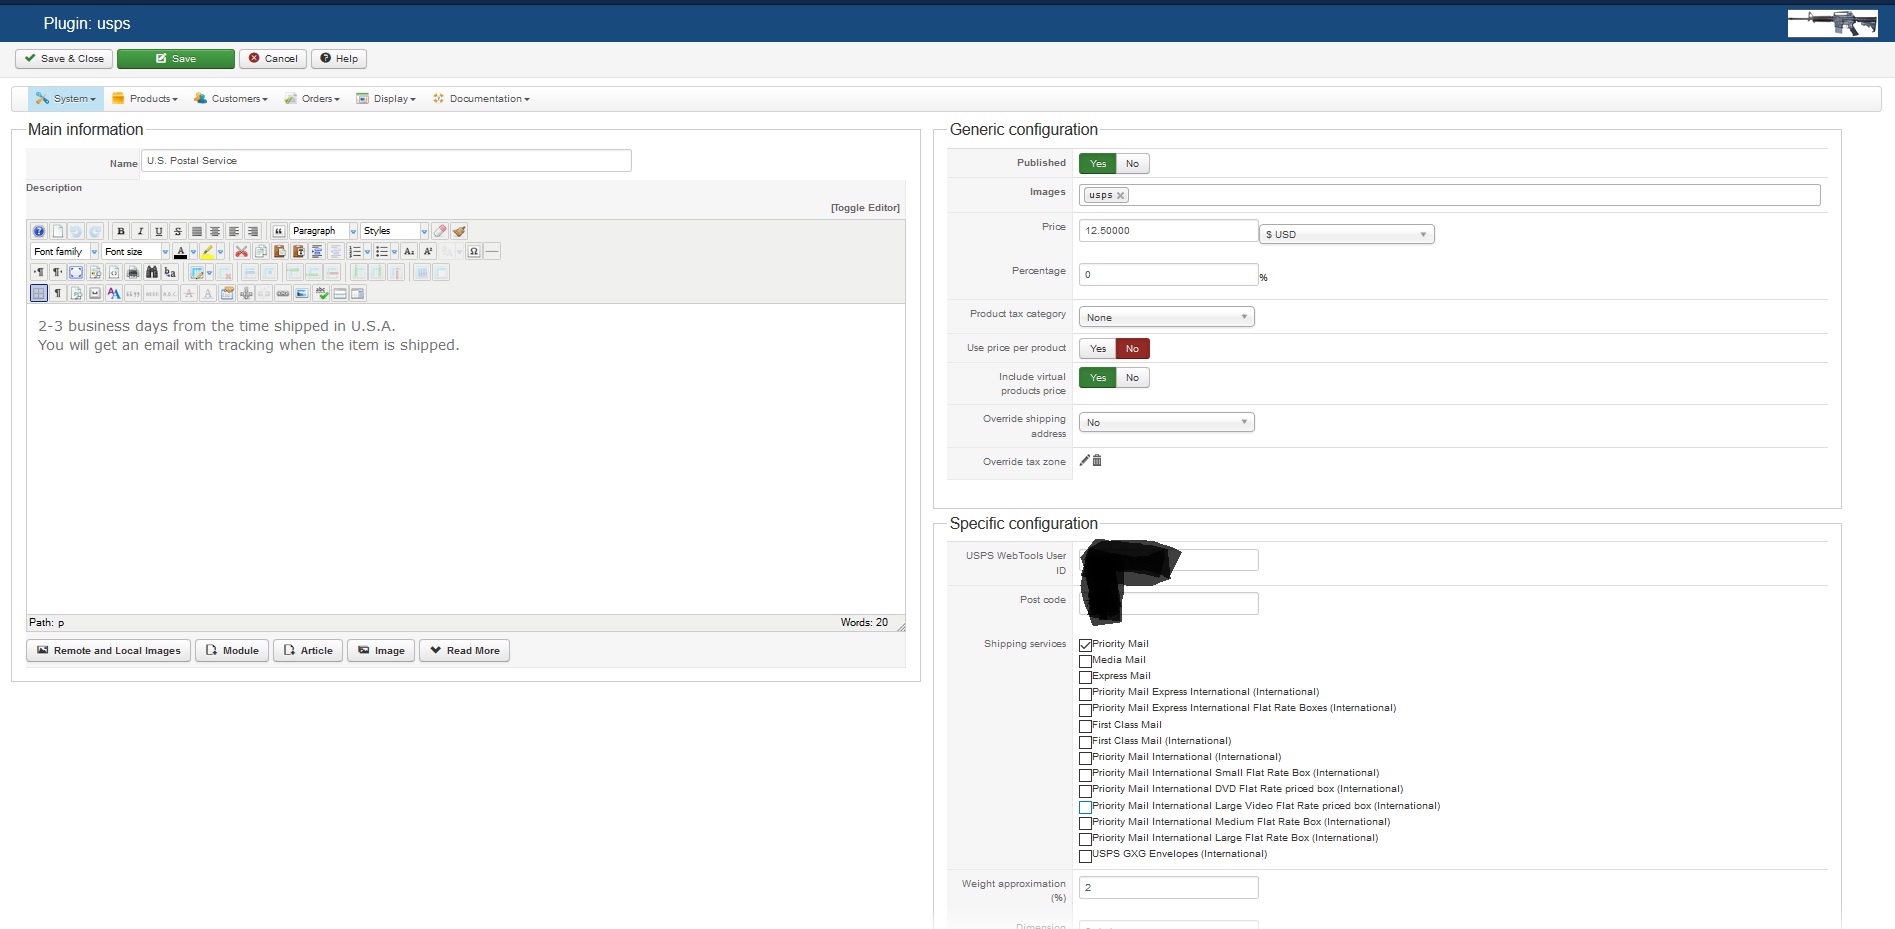1895x929 pixels.
Task: Apply italic formatting in the editor
Action: 140,231
